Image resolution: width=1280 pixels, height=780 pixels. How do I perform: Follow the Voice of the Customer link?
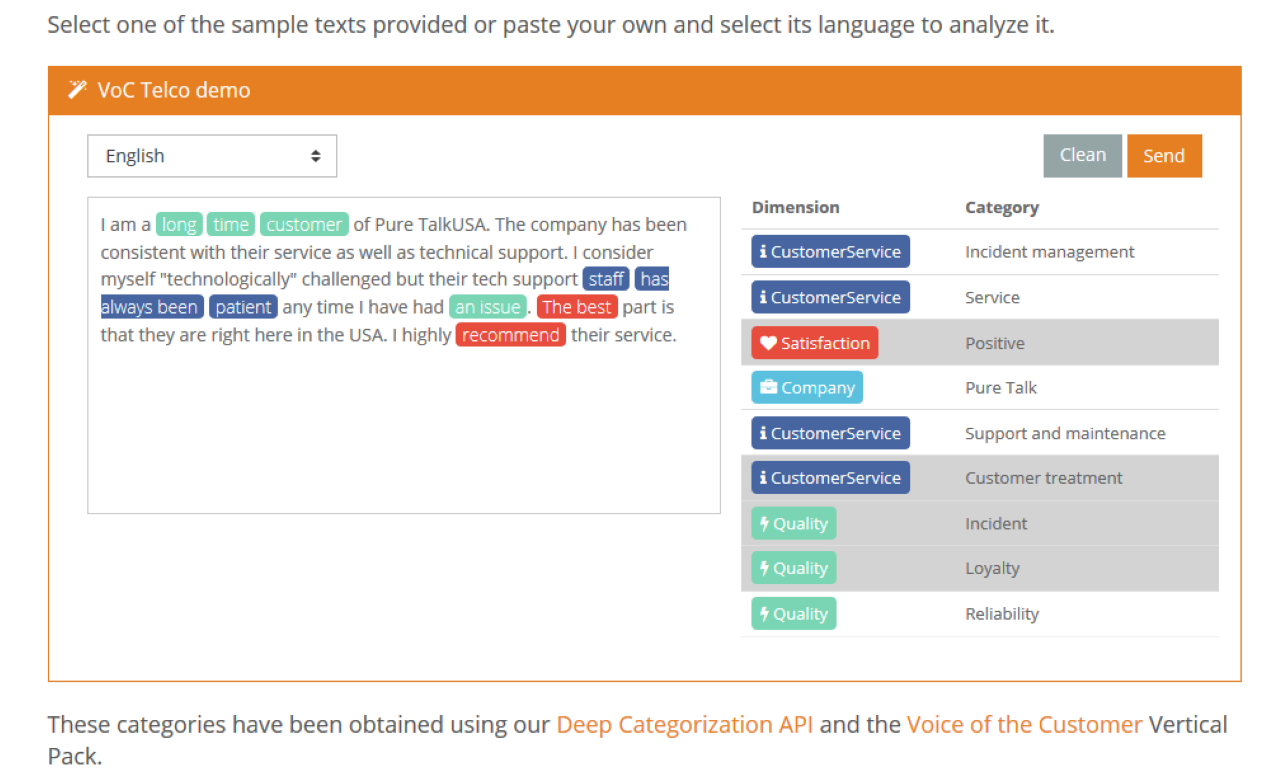pyautogui.click(x=1024, y=724)
